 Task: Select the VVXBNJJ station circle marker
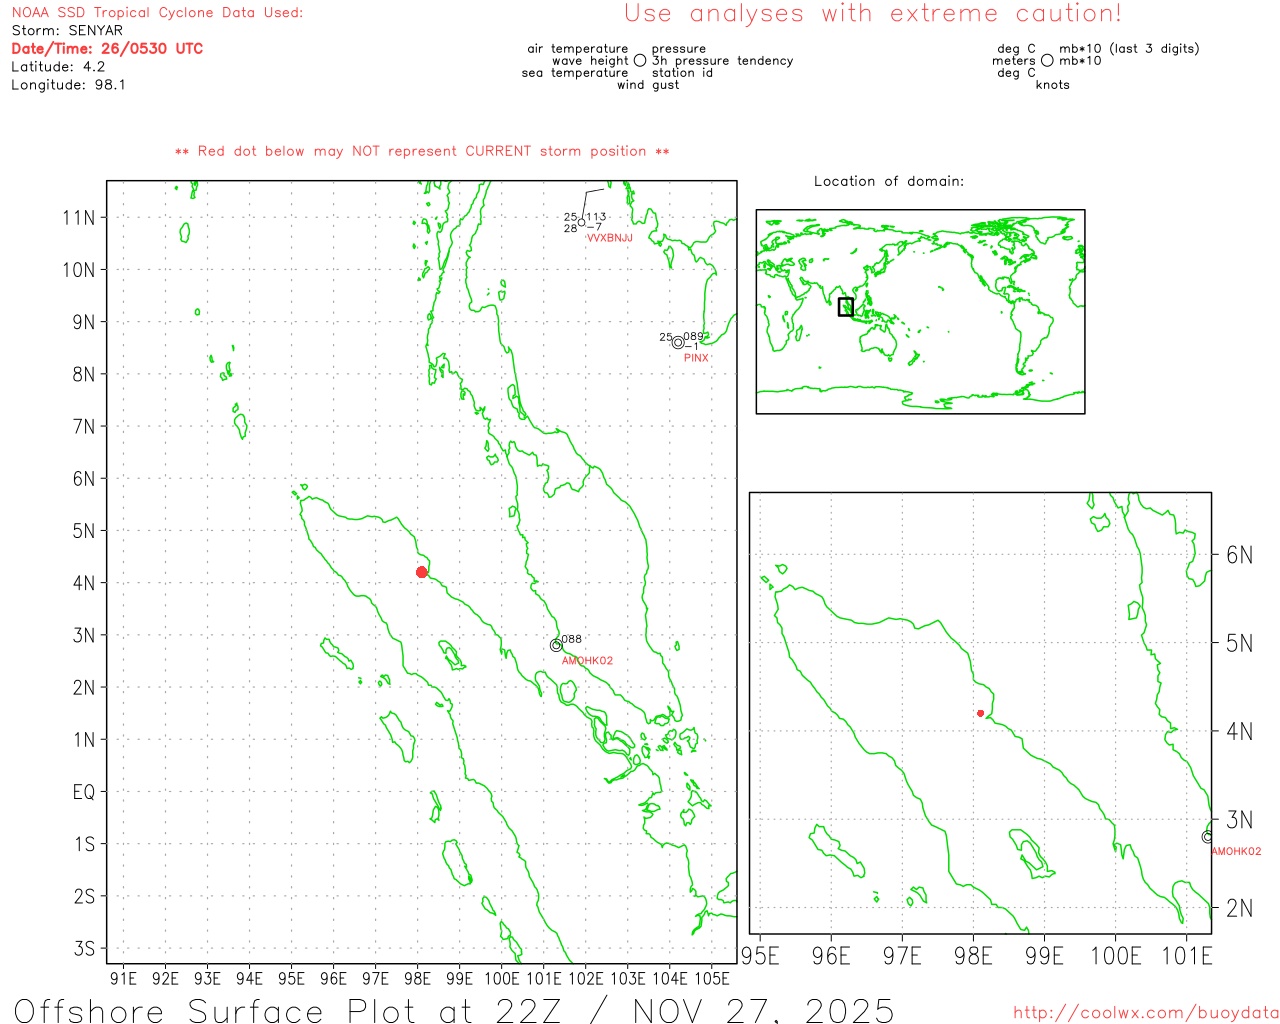pos(582,223)
